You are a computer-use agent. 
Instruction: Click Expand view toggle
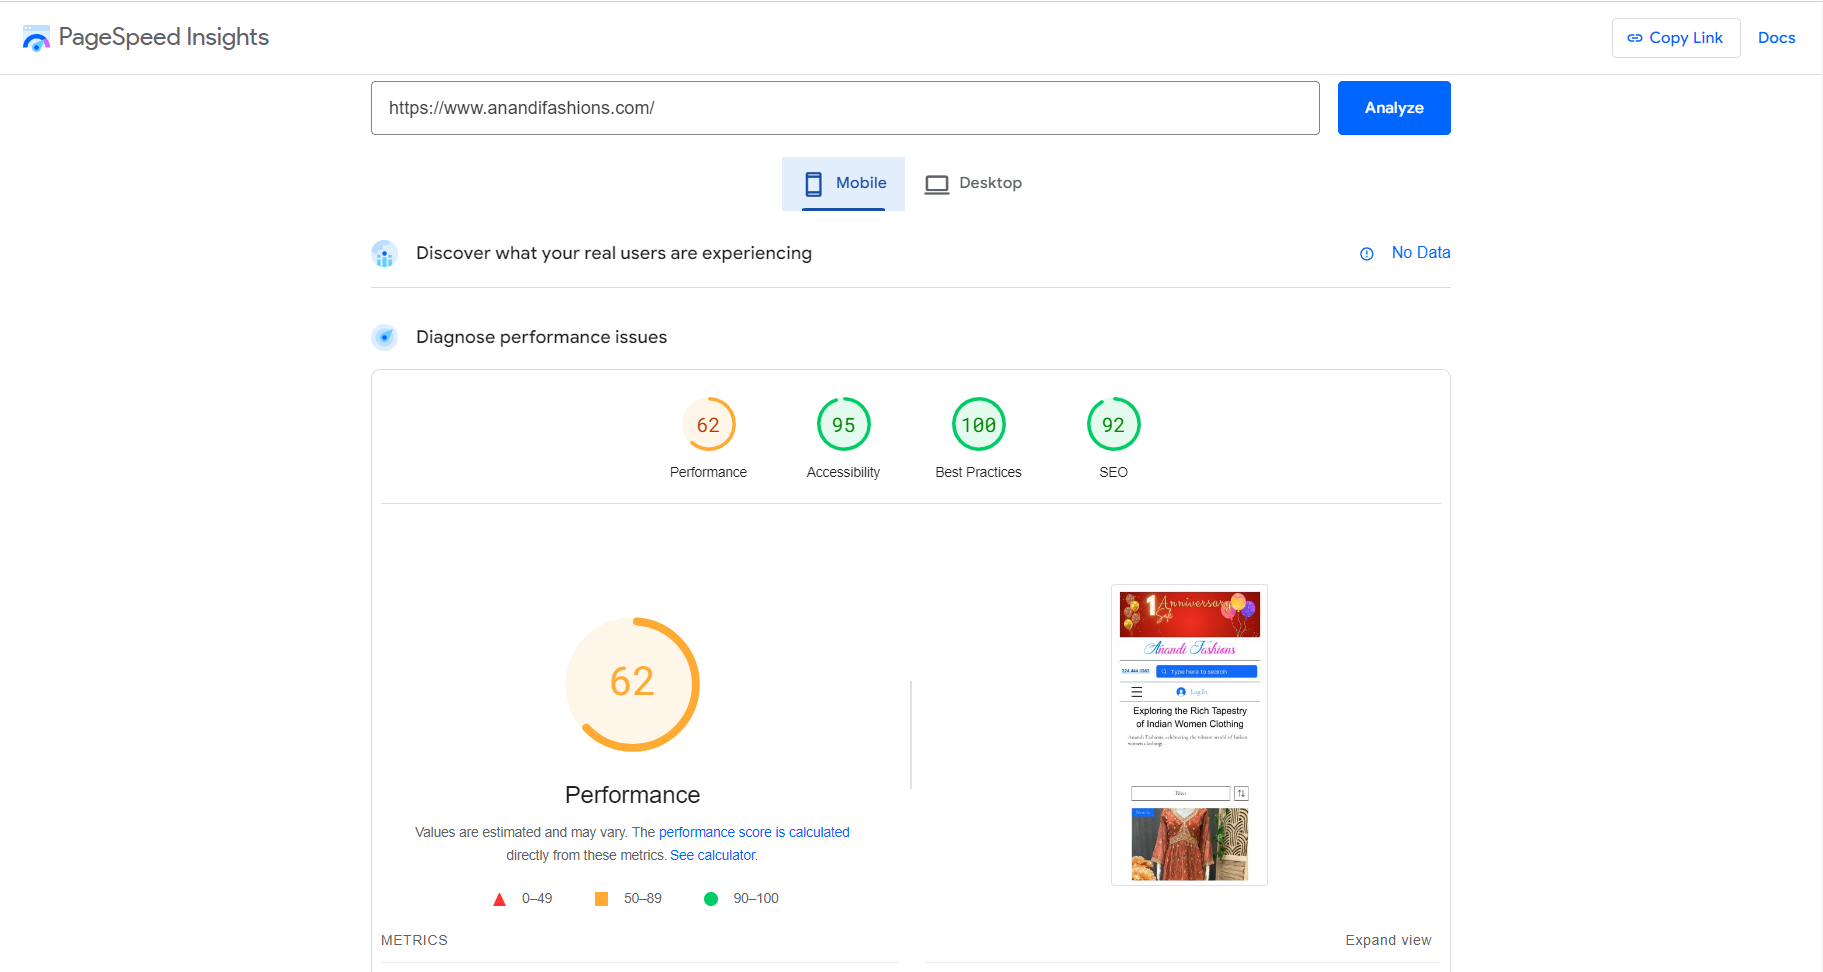click(x=1388, y=940)
